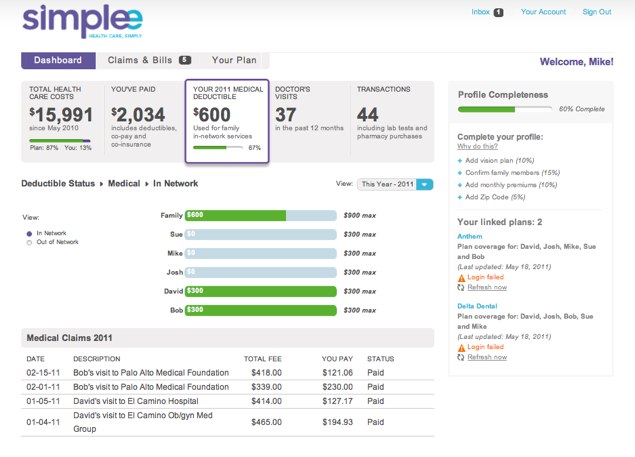The height and width of the screenshot is (457, 635).
Task: Open the Your Plan tab
Action: tap(235, 61)
